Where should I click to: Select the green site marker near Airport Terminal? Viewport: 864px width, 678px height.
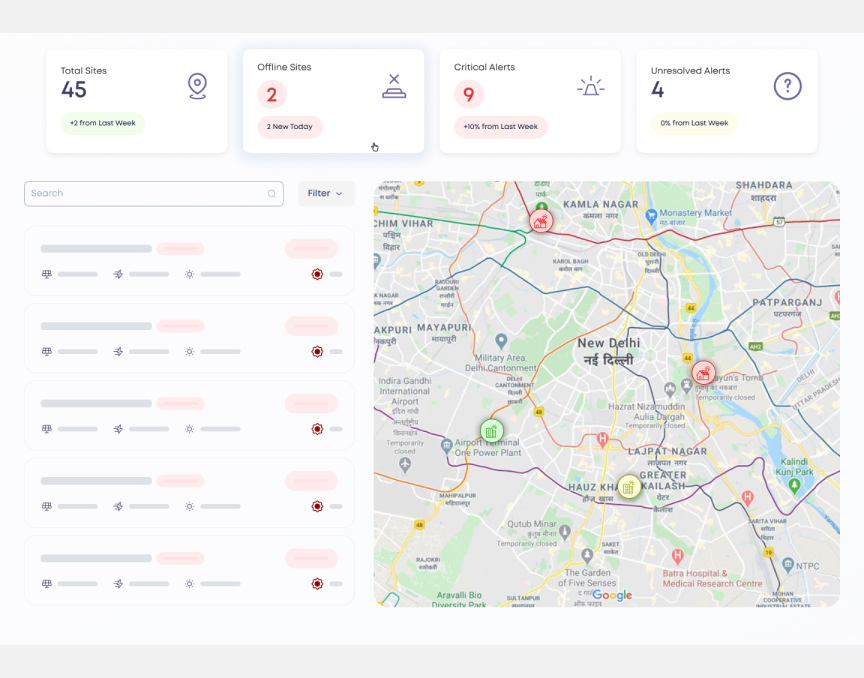(491, 431)
